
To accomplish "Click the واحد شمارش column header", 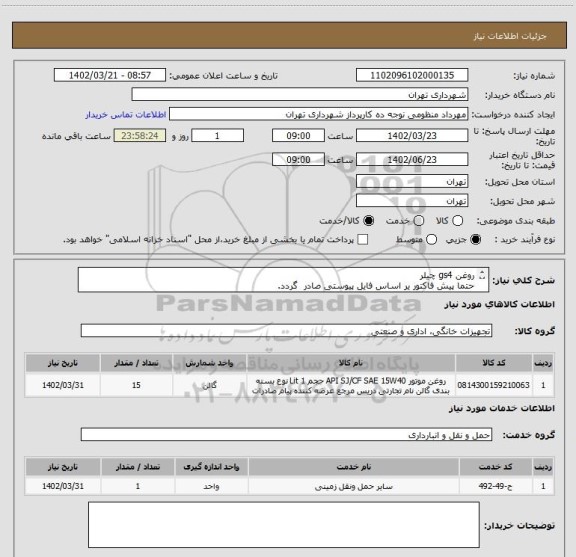I will point(209,363).
